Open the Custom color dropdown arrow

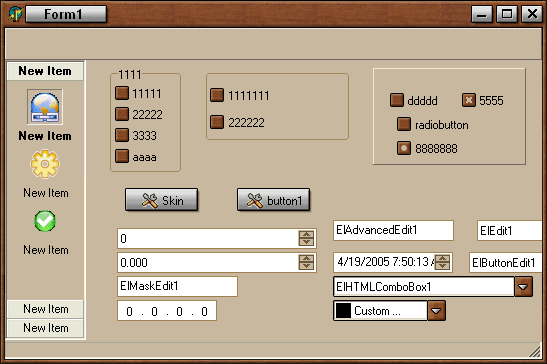tap(436, 310)
